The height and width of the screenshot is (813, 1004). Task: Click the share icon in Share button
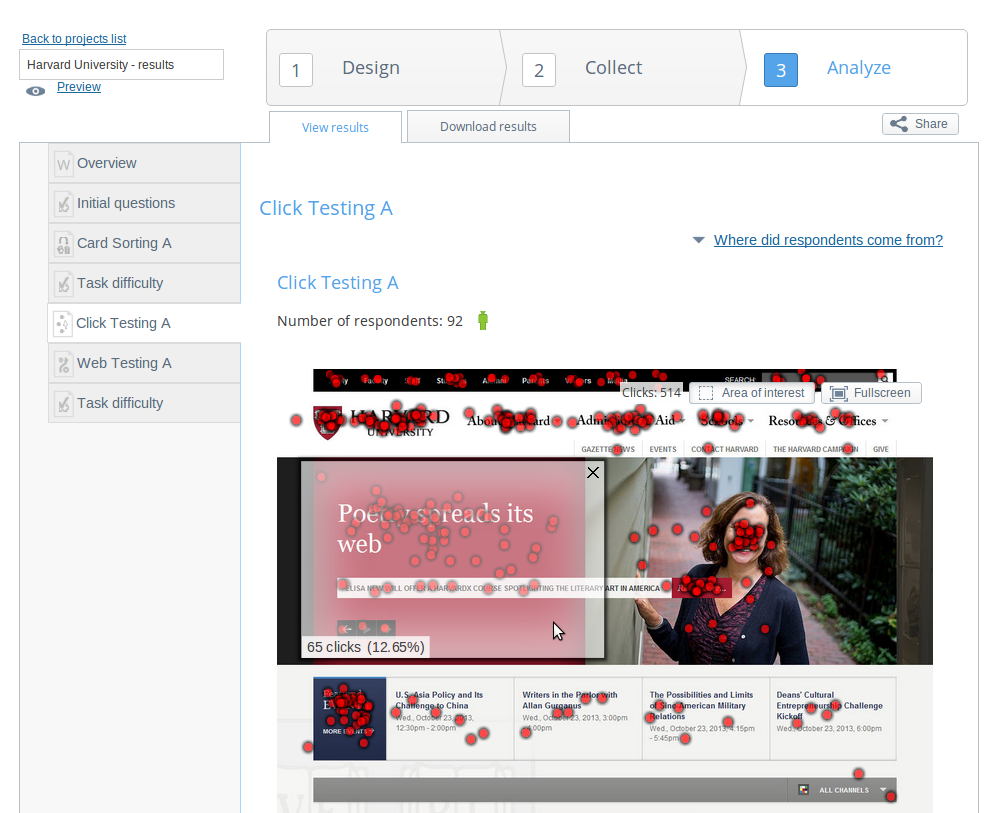coord(898,124)
